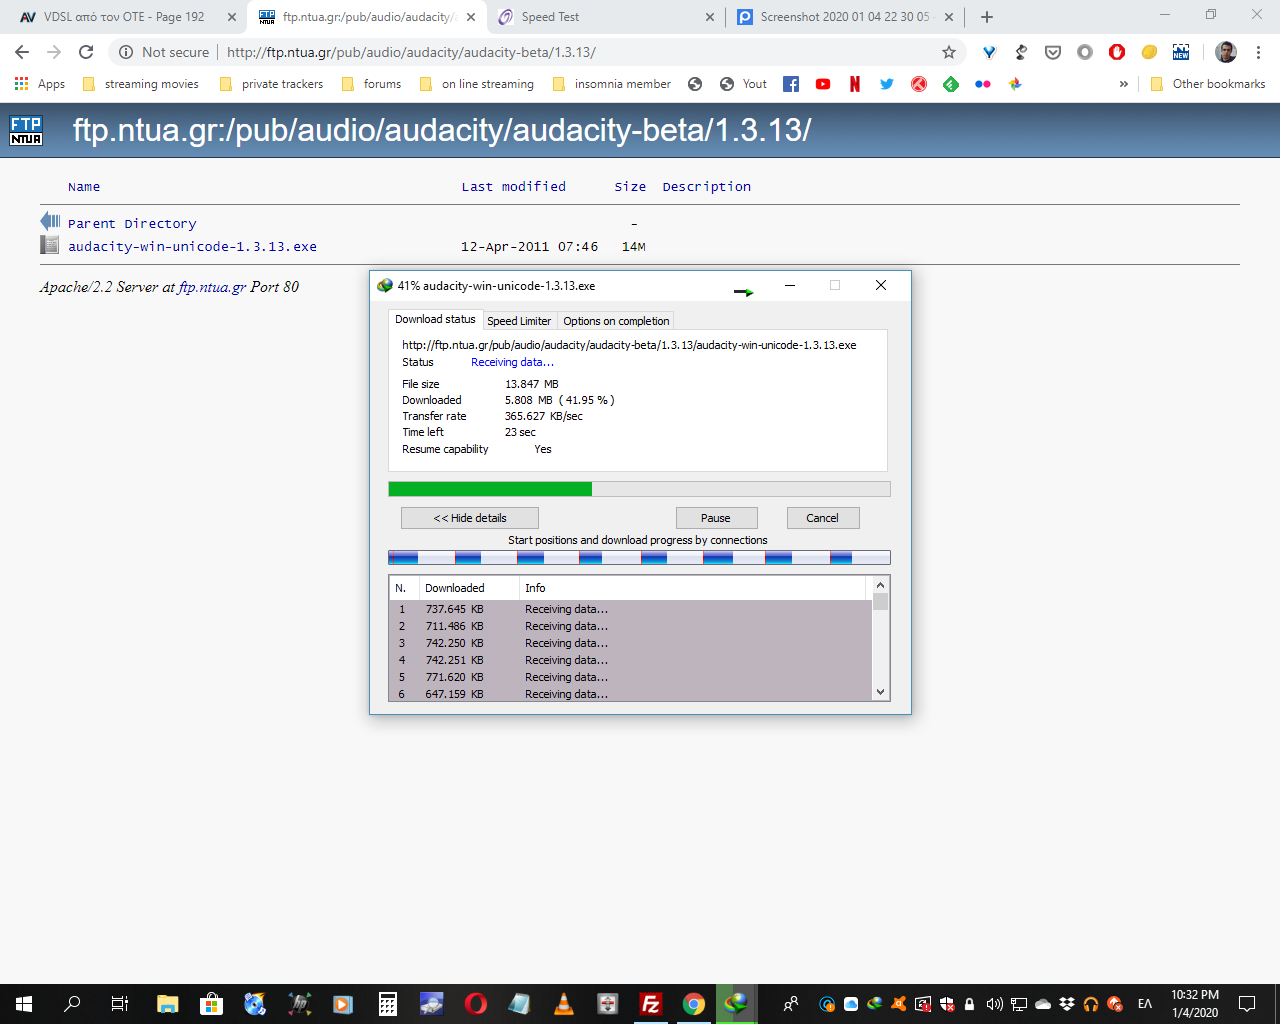The image size is (1280, 1024).
Task: Sort the listing by Size
Action: [x=630, y=187]
